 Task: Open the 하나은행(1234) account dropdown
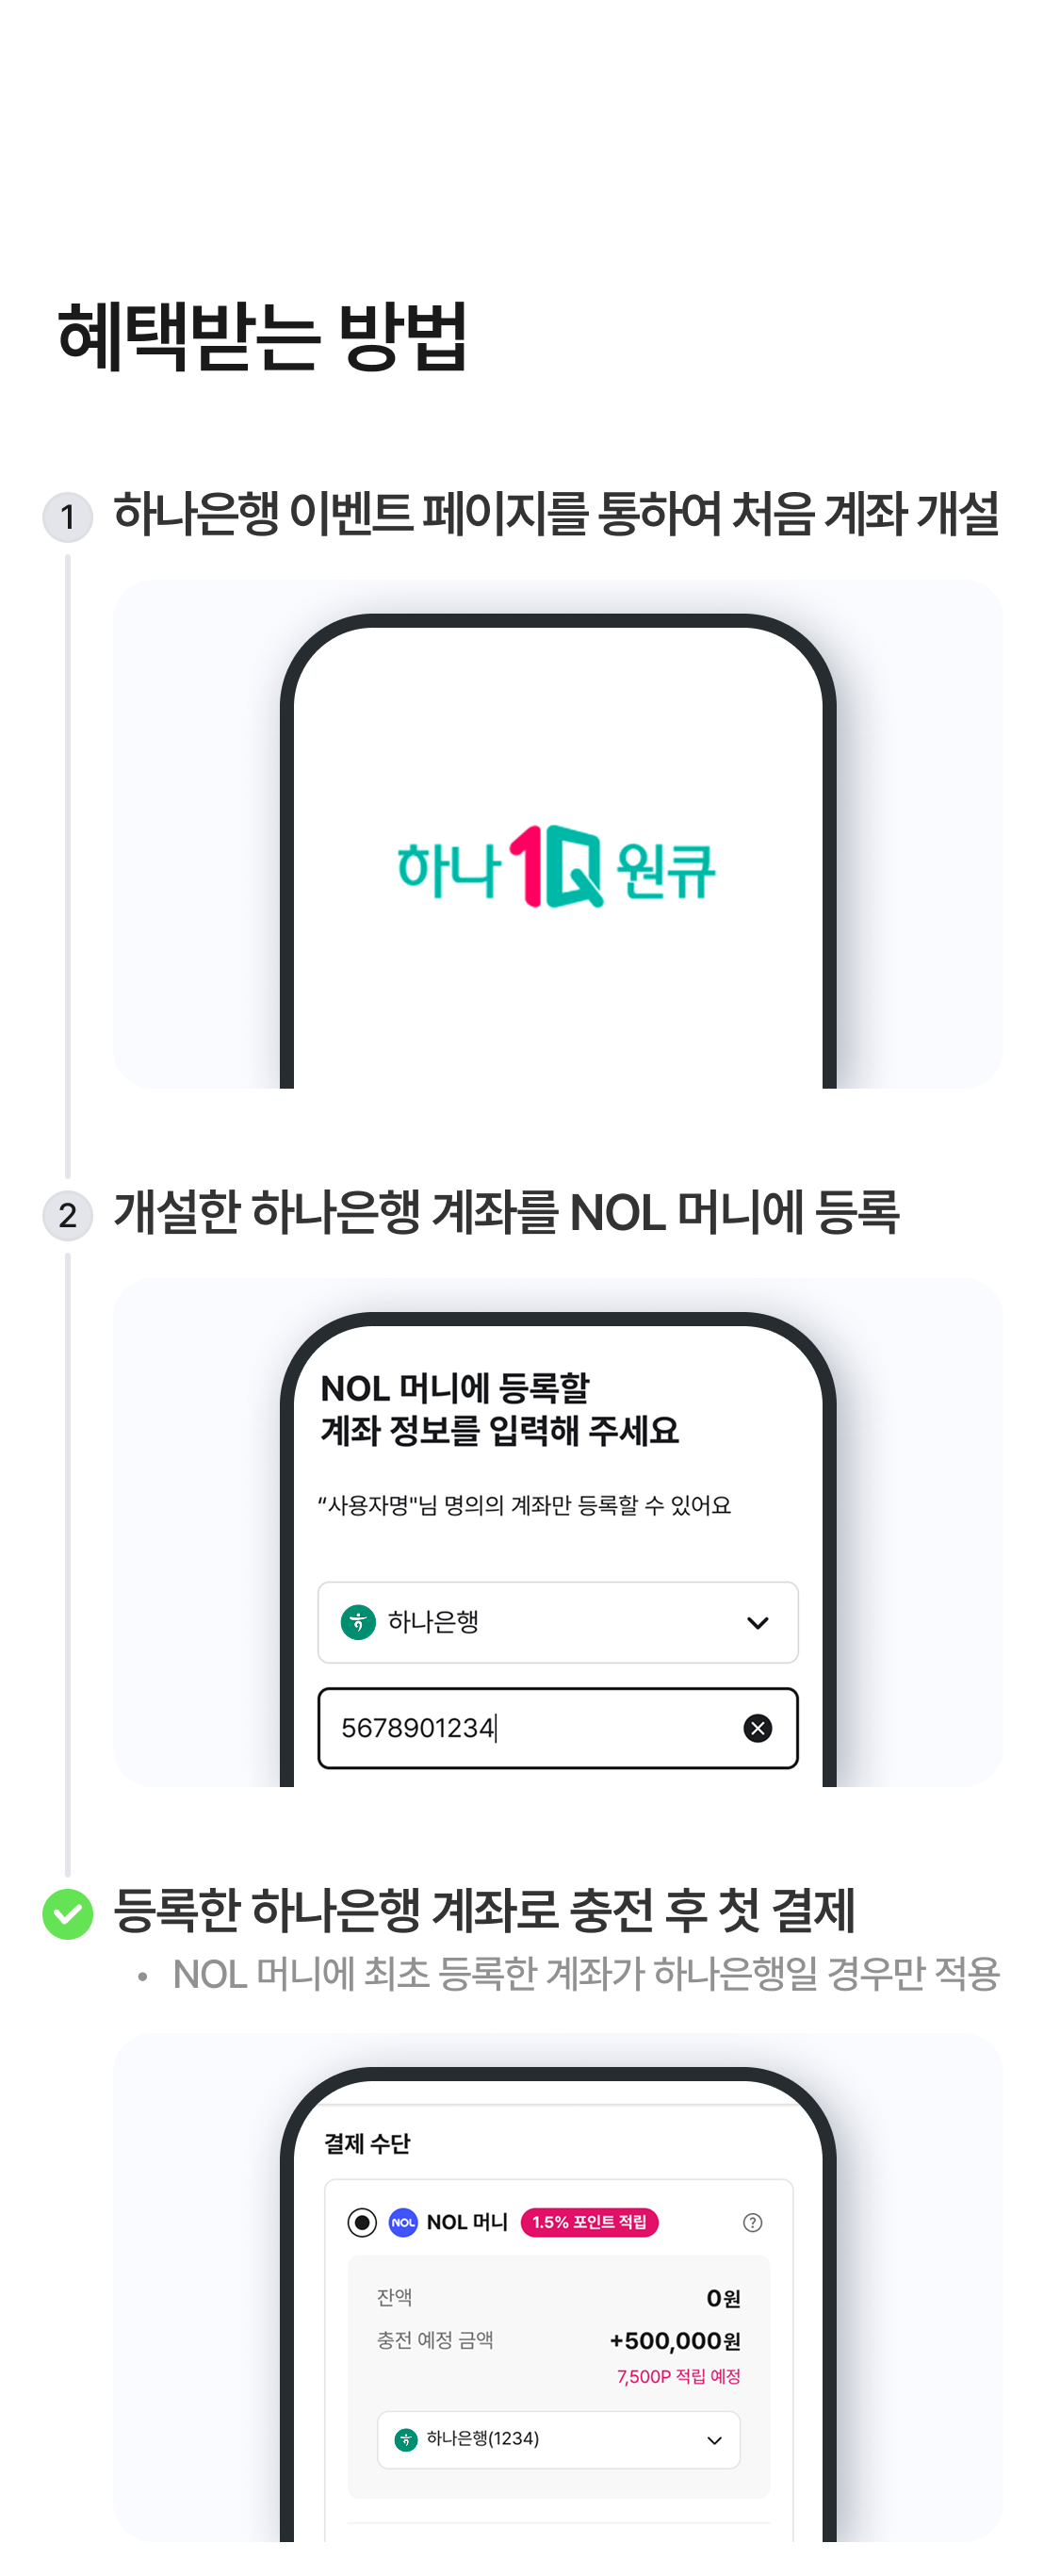(559, 2440)
